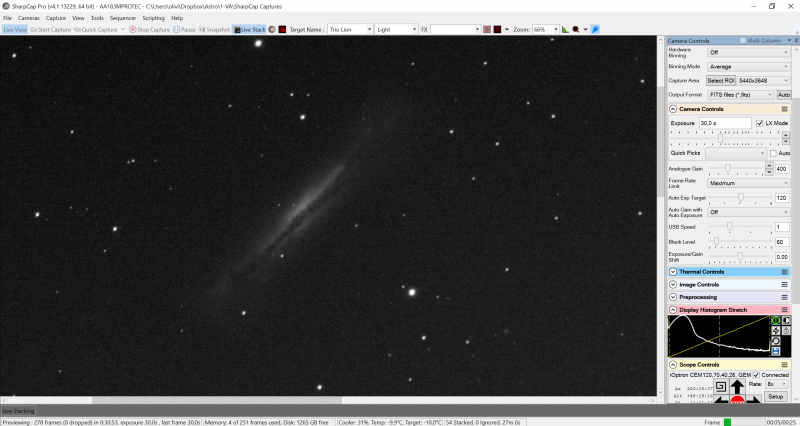Click the Live View button

[15, 30]
